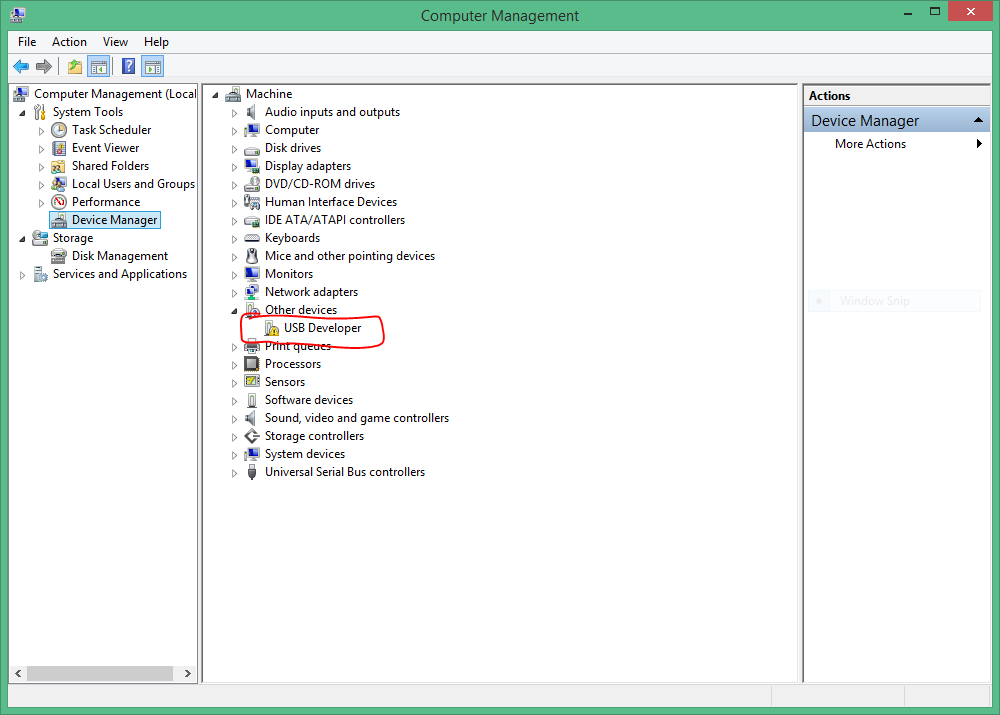Click the Sound, video and game controllers icon
1000x715 pixels.
coord(252,418)
